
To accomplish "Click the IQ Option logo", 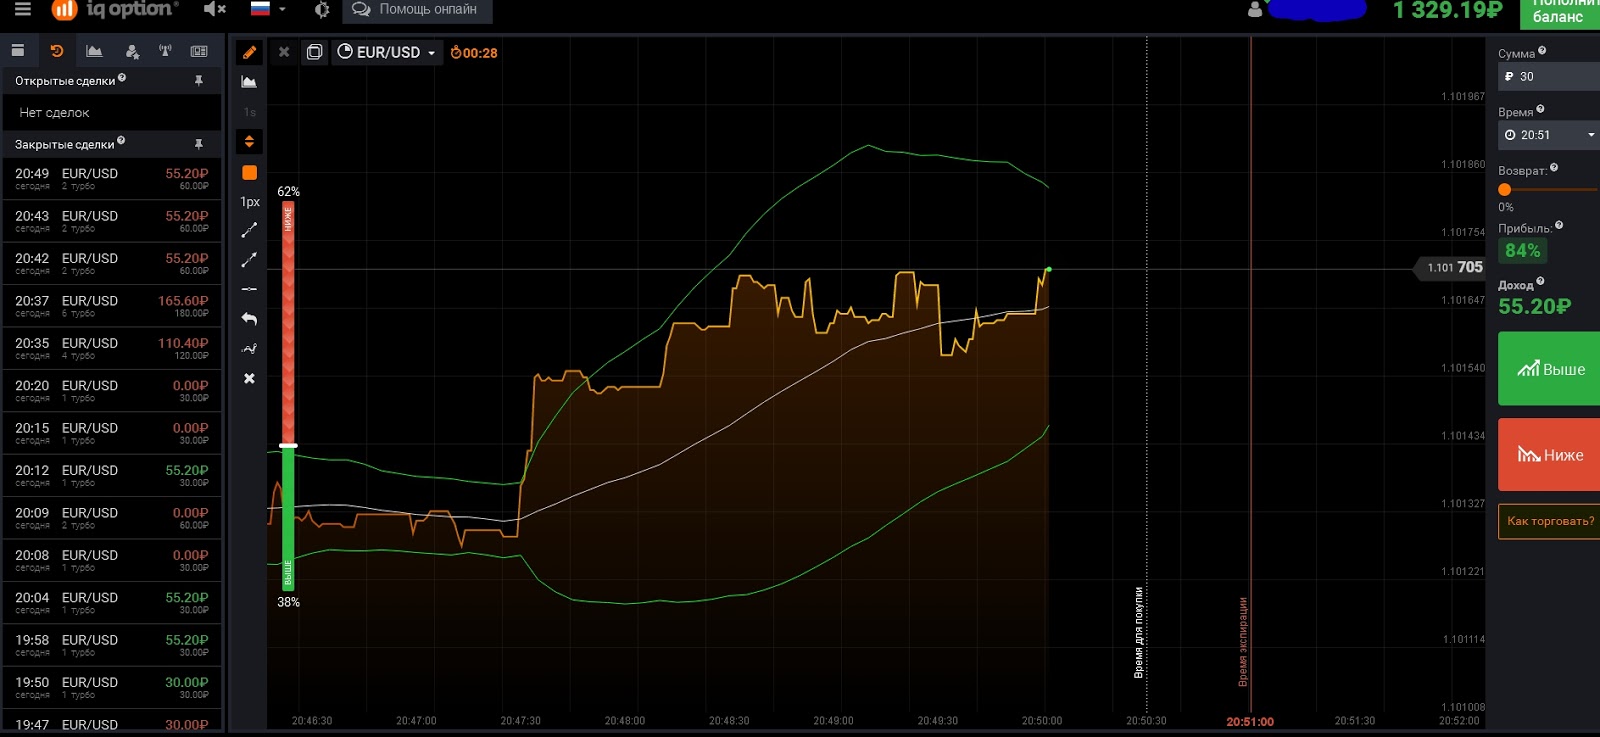I will [x=116, y=9].
